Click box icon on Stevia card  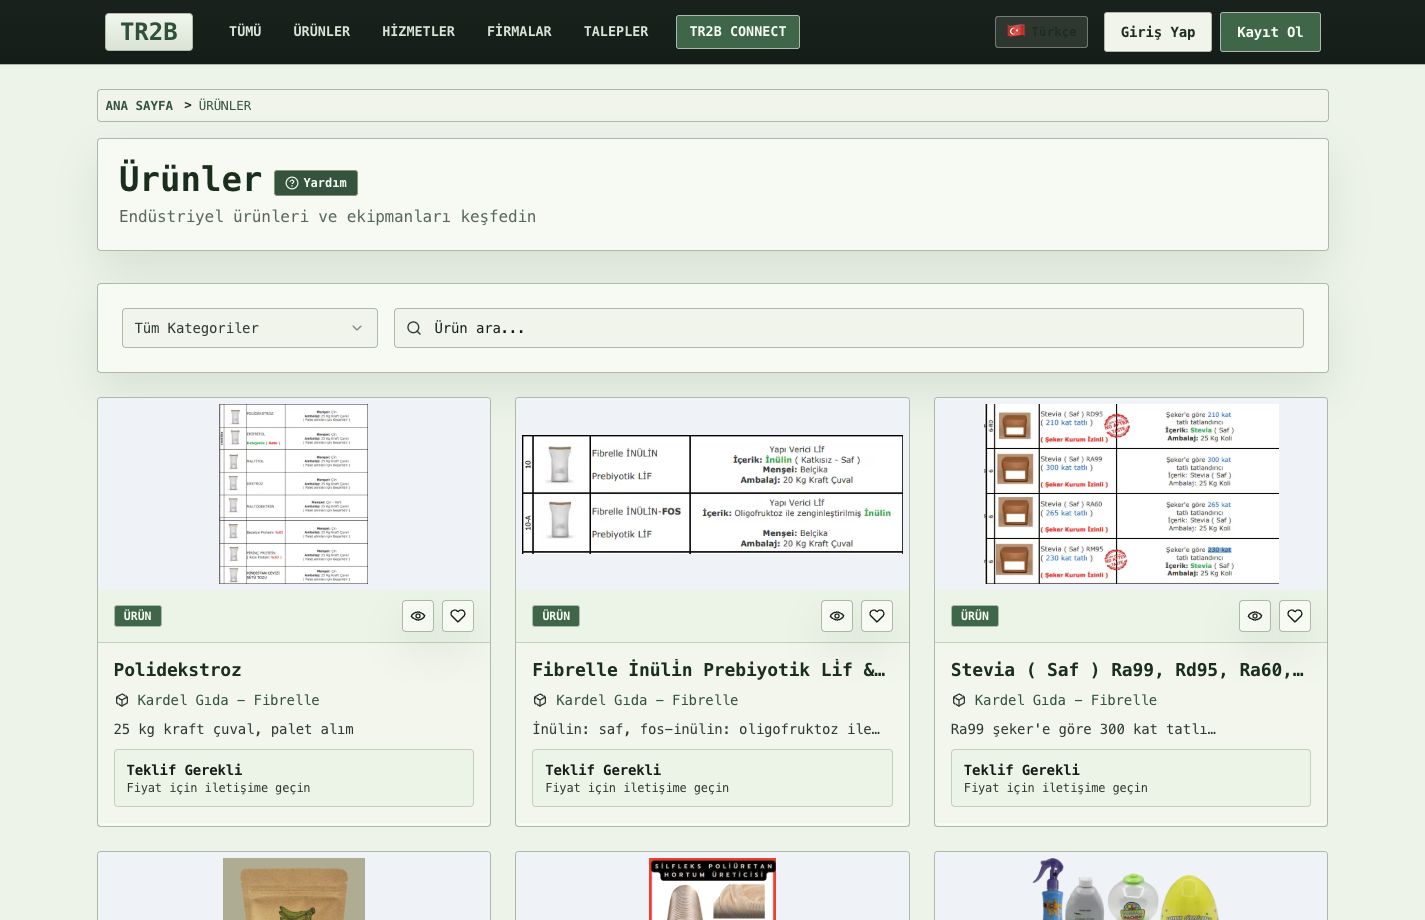pyautogui.click(x=959, y=700)
